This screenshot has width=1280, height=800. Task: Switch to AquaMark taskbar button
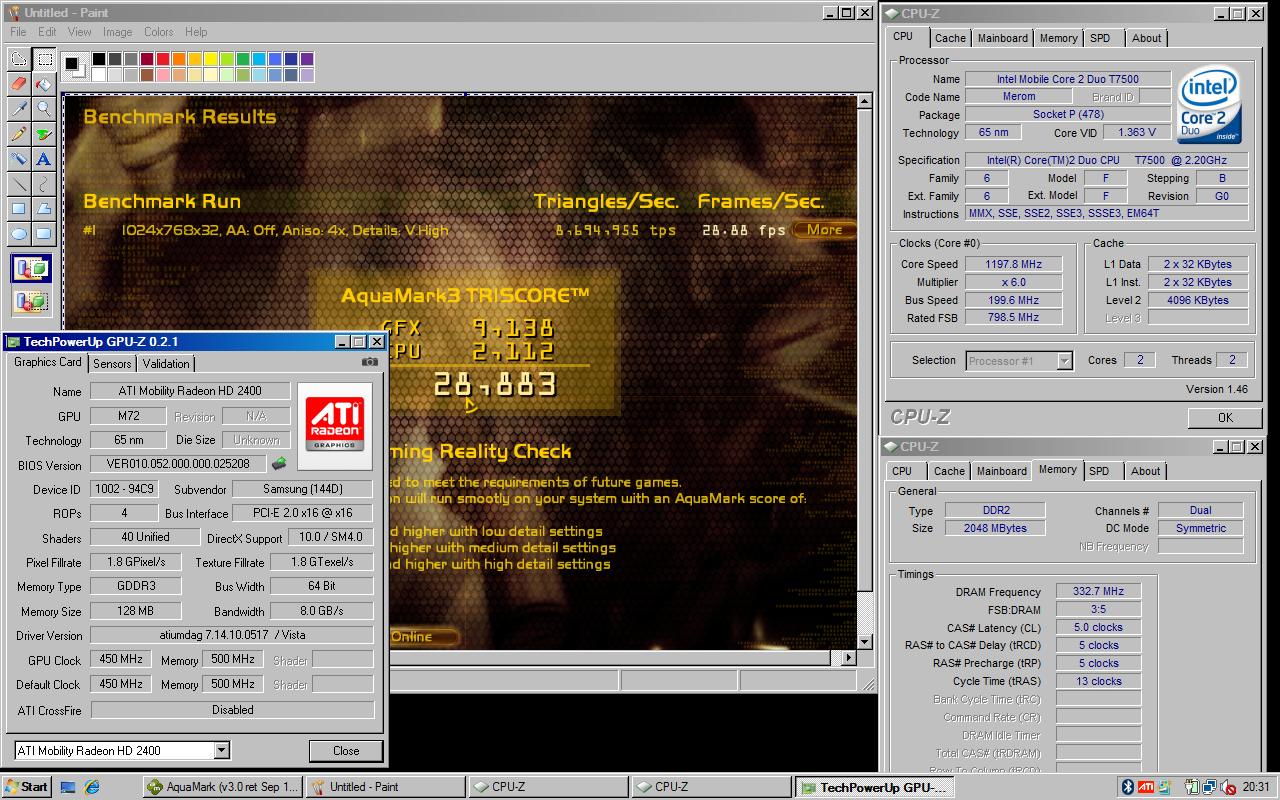(222, 787)
